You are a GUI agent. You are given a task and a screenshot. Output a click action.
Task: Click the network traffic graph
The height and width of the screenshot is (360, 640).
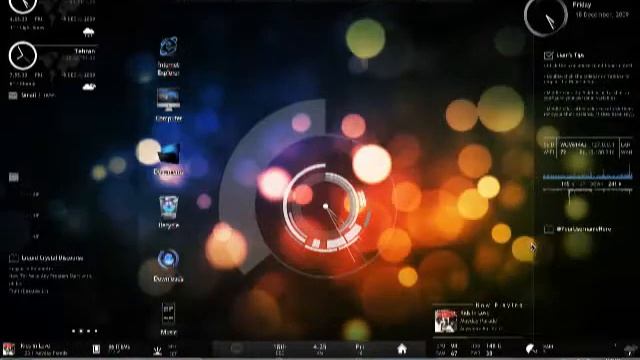click(x=588, y=173)
